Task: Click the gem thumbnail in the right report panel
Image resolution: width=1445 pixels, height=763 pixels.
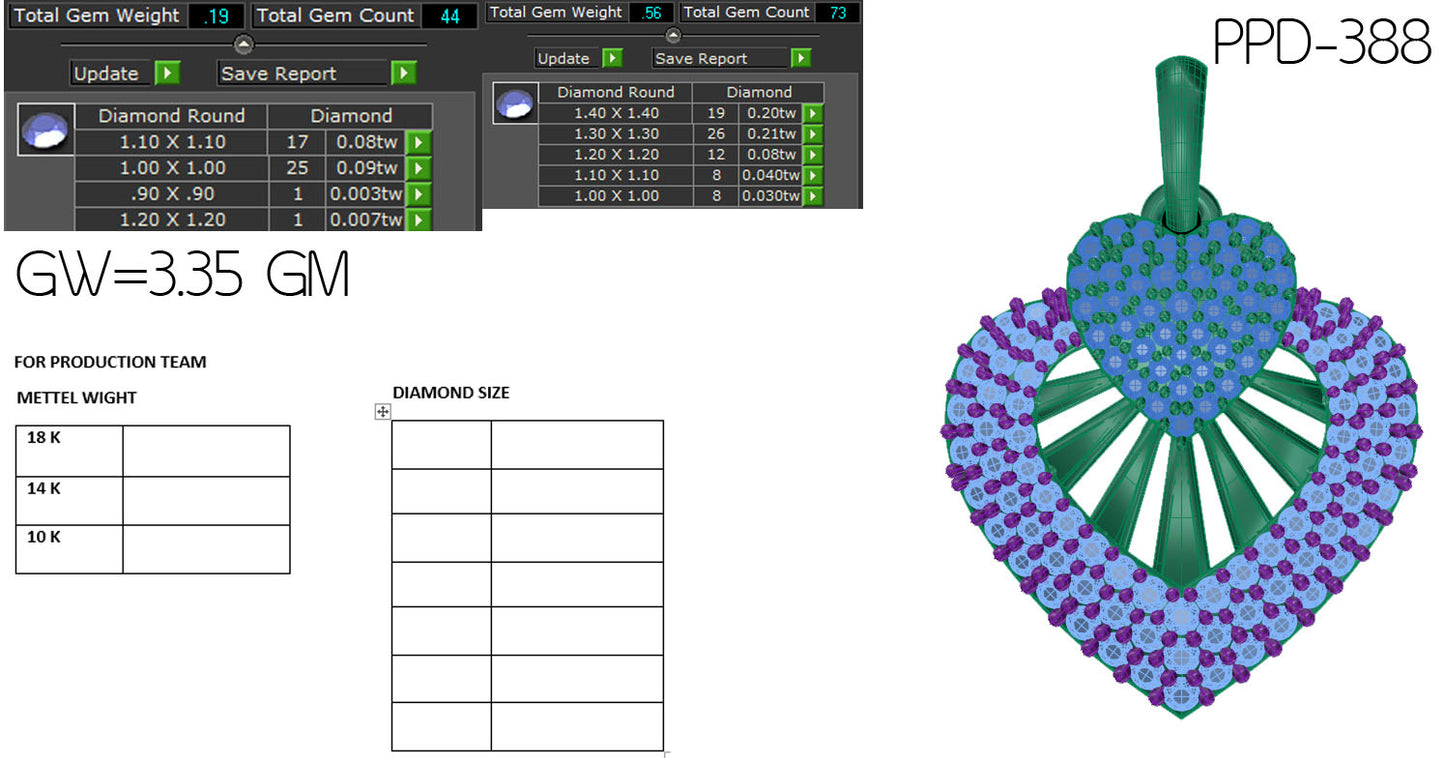Action: tap(514, 102)
